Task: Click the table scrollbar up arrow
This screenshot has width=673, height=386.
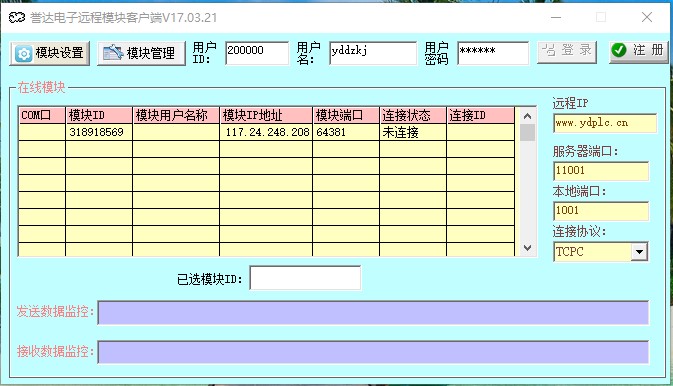Action: (x=527, y=116)
